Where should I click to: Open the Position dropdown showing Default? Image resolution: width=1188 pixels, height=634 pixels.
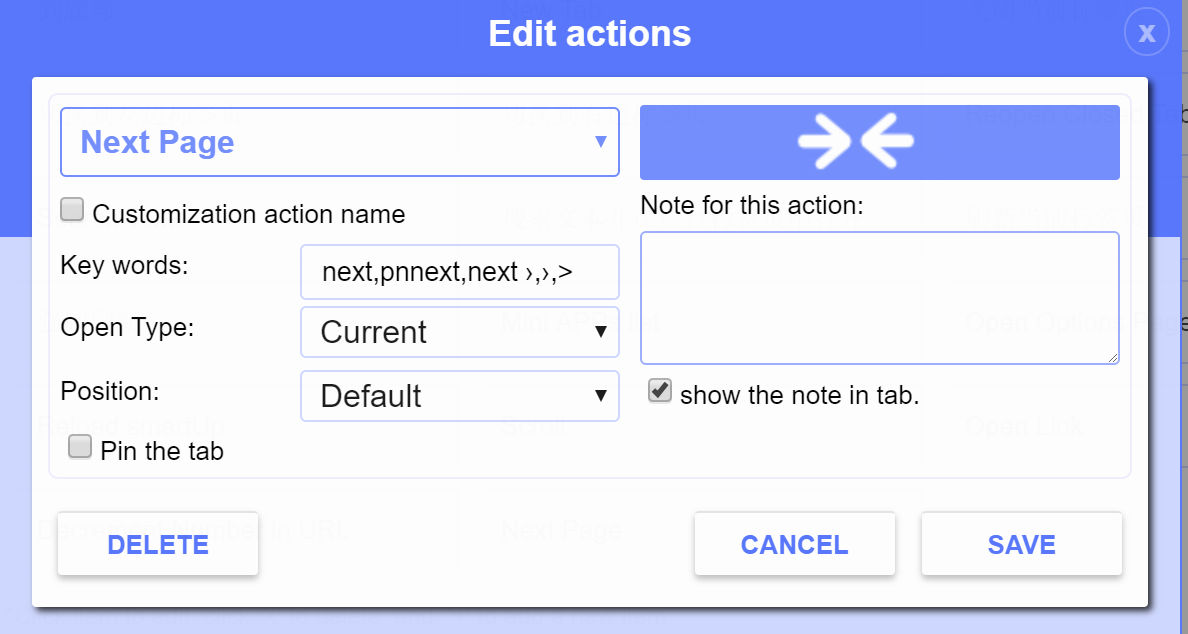(x=459, y=396)
